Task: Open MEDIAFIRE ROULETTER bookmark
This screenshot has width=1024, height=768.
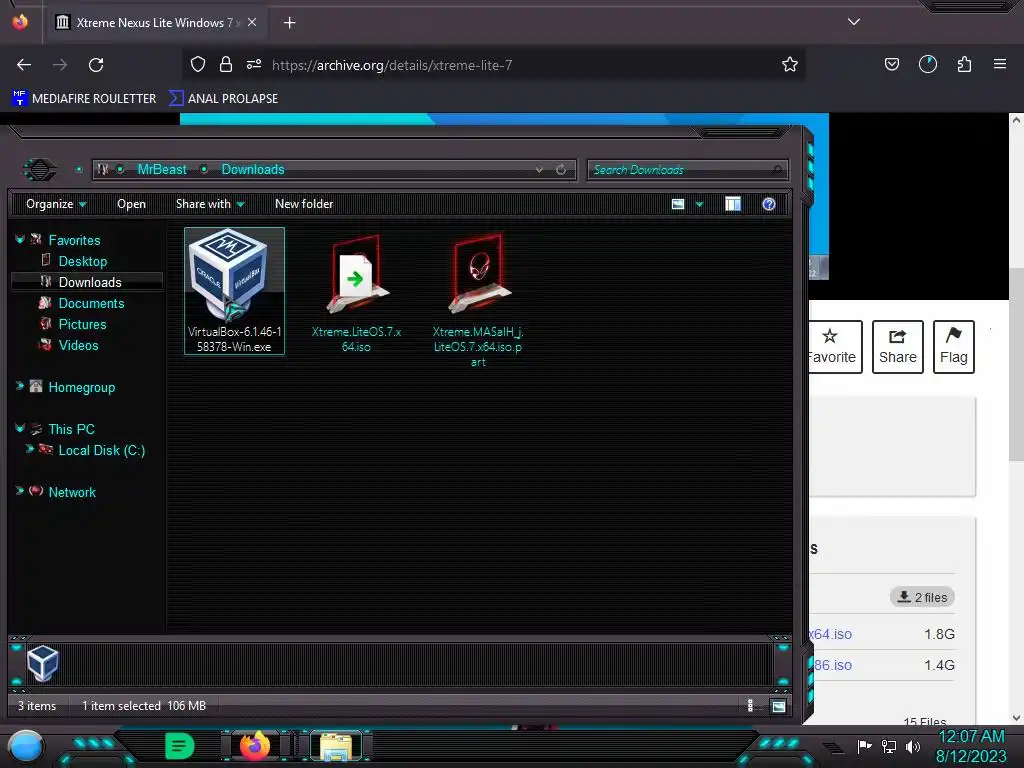Action: [84, 99]
